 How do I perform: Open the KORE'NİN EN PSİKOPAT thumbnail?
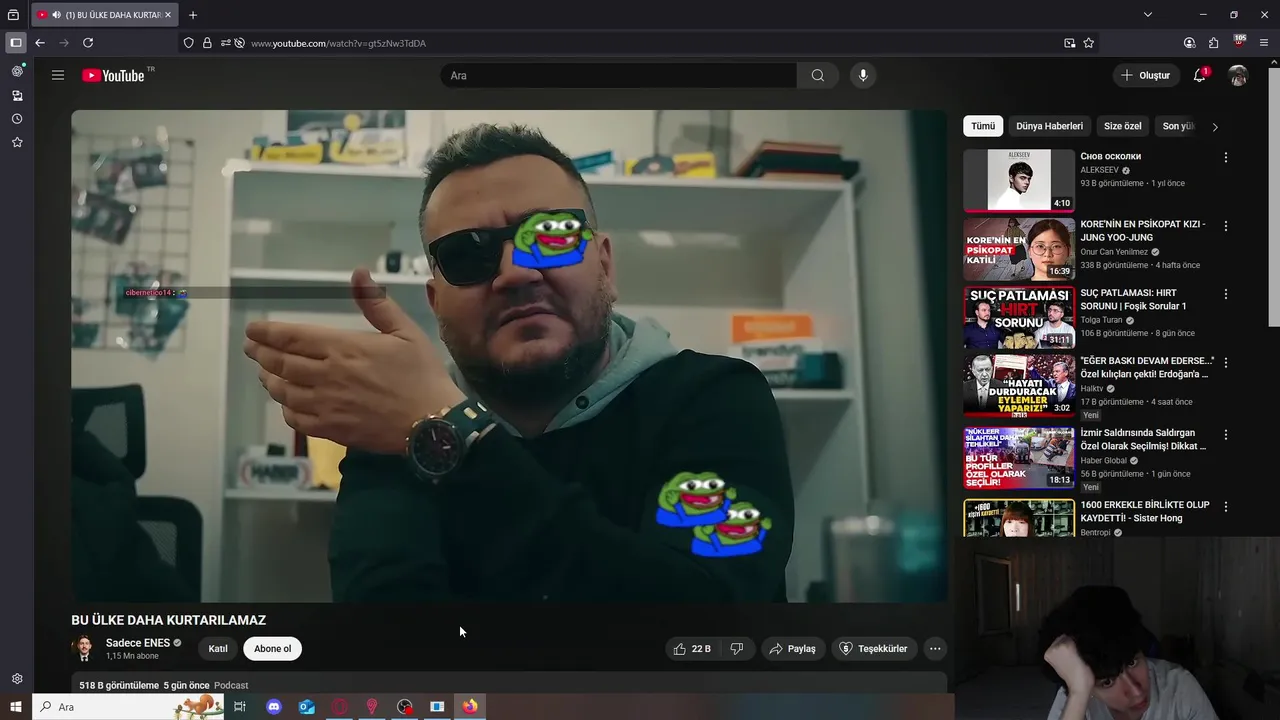(1019, 249)
